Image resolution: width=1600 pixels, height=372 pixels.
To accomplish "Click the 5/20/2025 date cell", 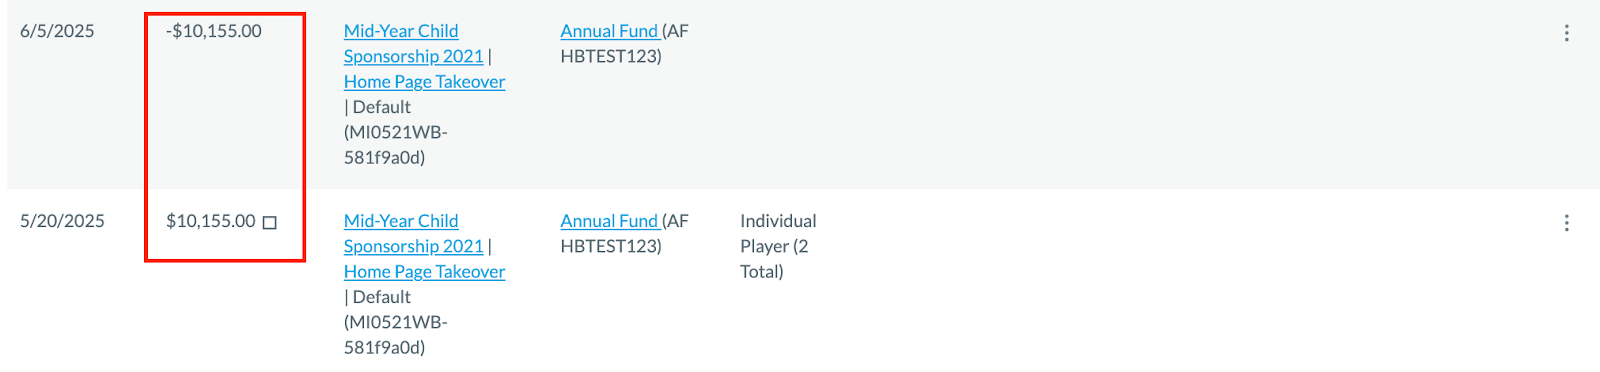I will pyautogui.click(x=62, y=221).
